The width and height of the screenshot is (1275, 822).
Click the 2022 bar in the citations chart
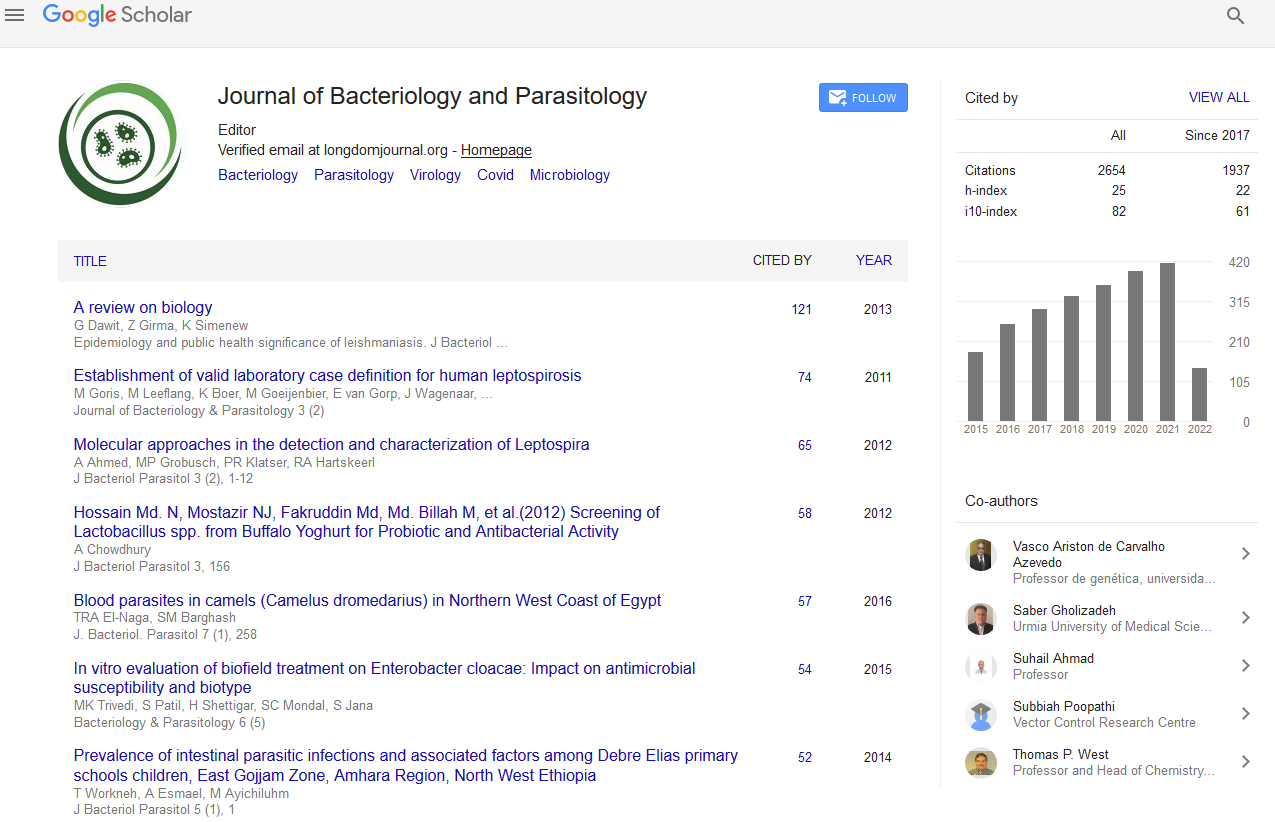pos(1199,394)
